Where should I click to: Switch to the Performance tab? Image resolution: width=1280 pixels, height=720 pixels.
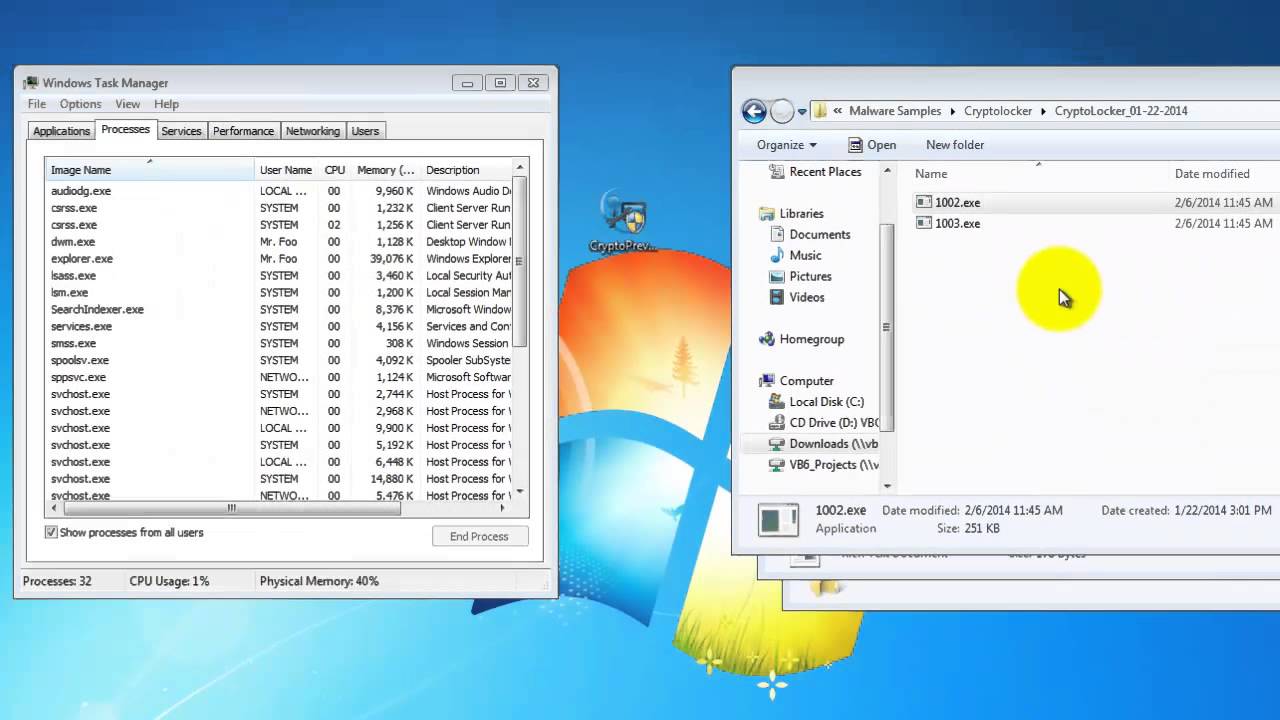(x=243, y=131)
